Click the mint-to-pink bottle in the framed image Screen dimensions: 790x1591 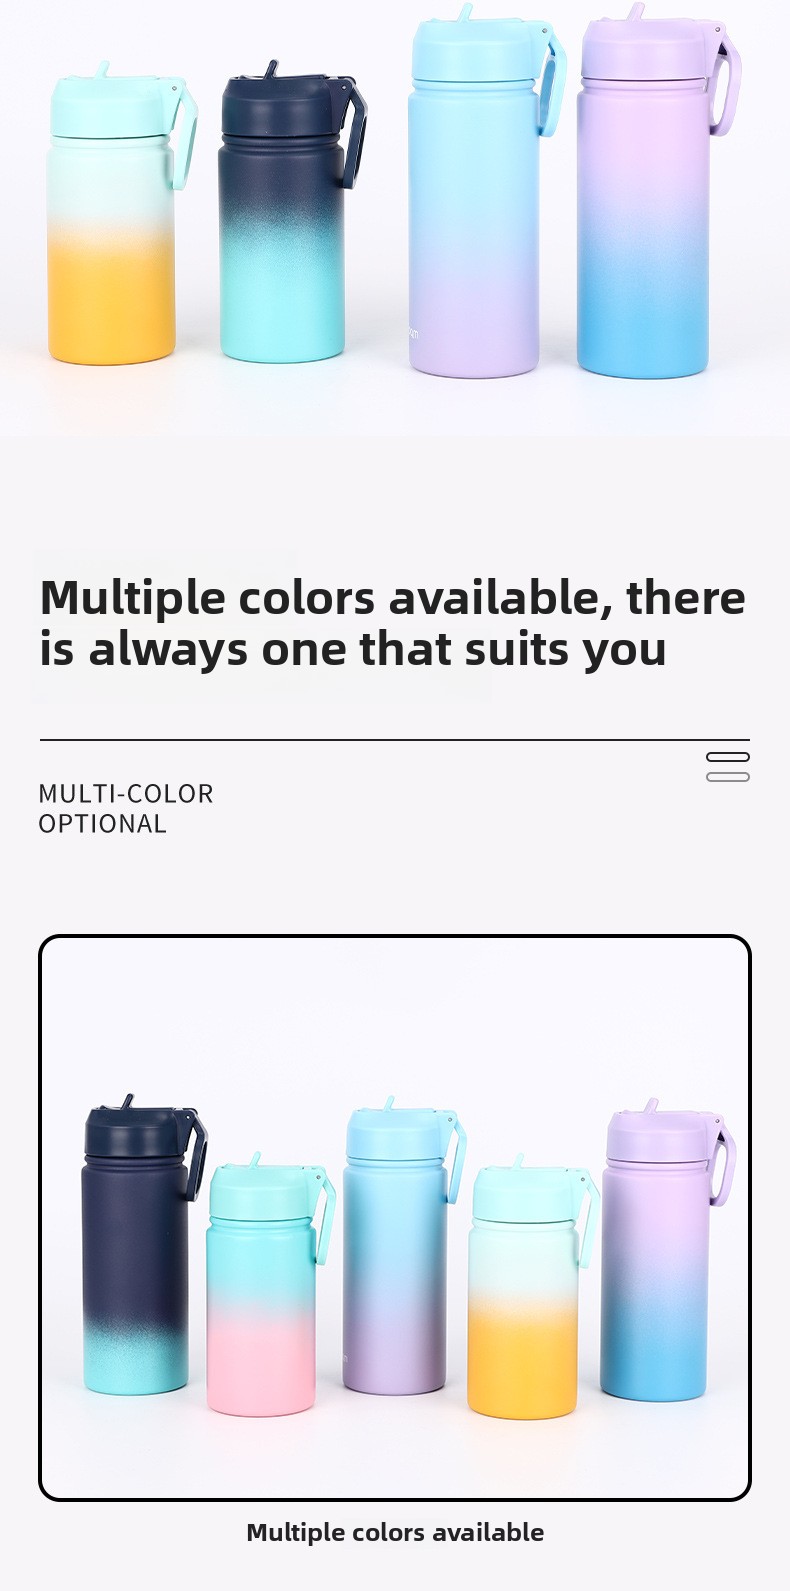click(268, 1285)
